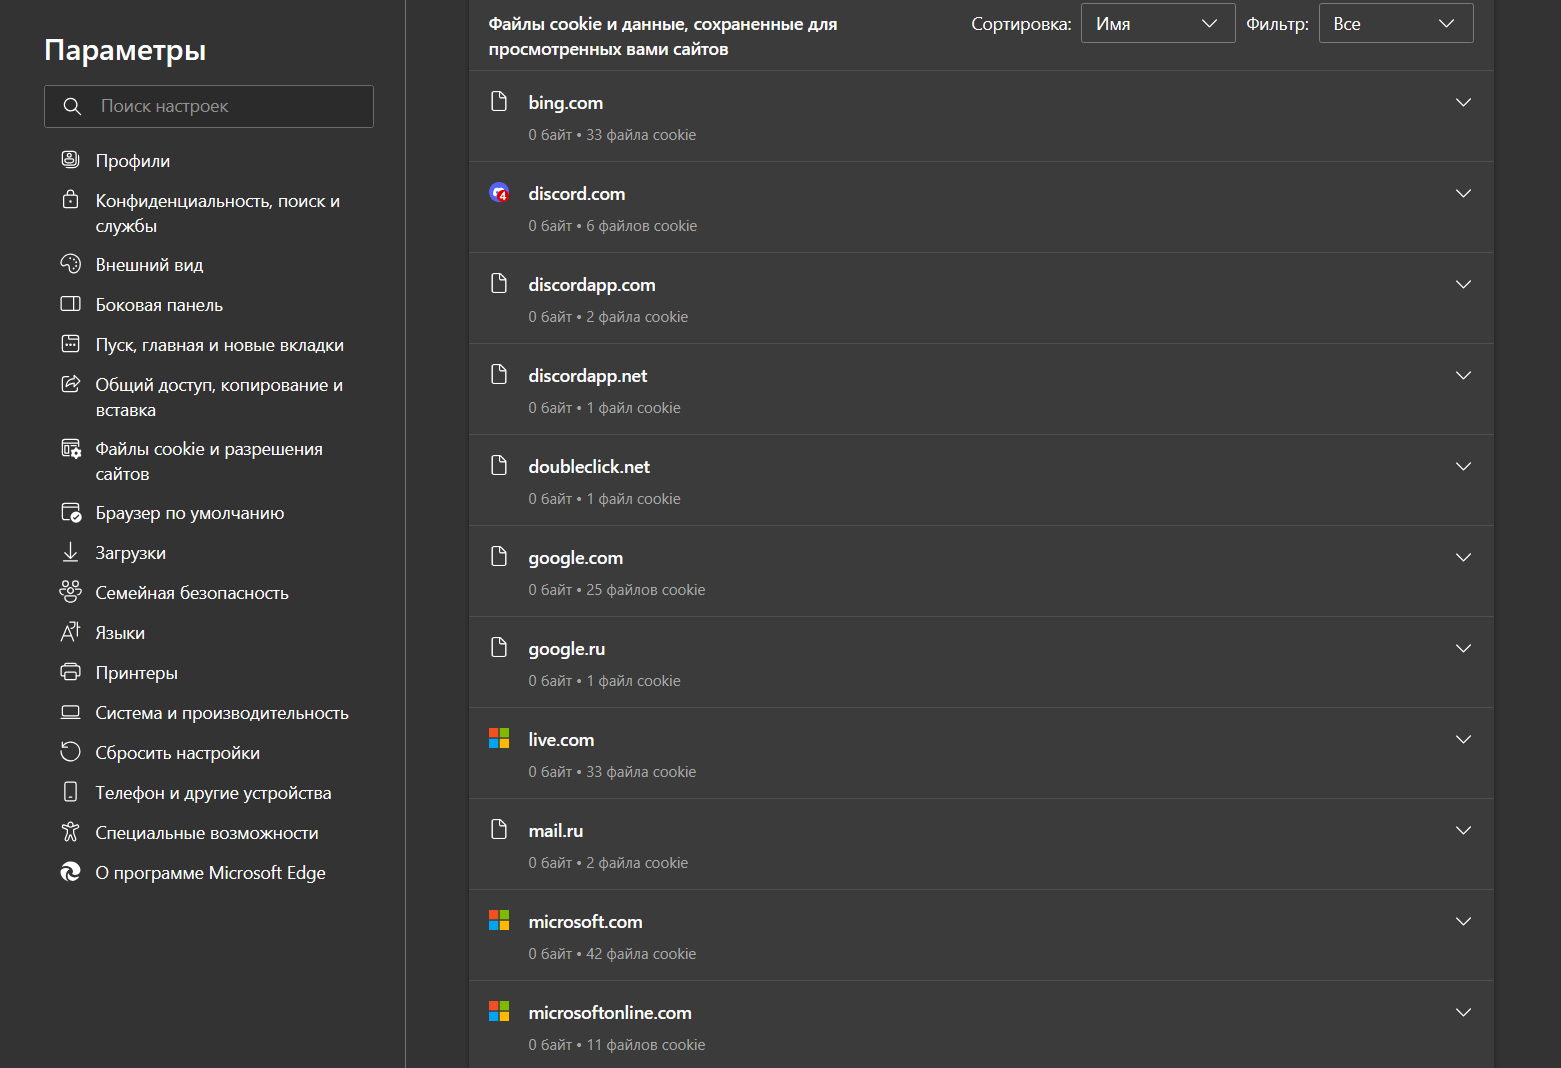The height and width of the screenshot is (1068, 1561).
Task: Click the google.ru site name
Action: [567, 648]
